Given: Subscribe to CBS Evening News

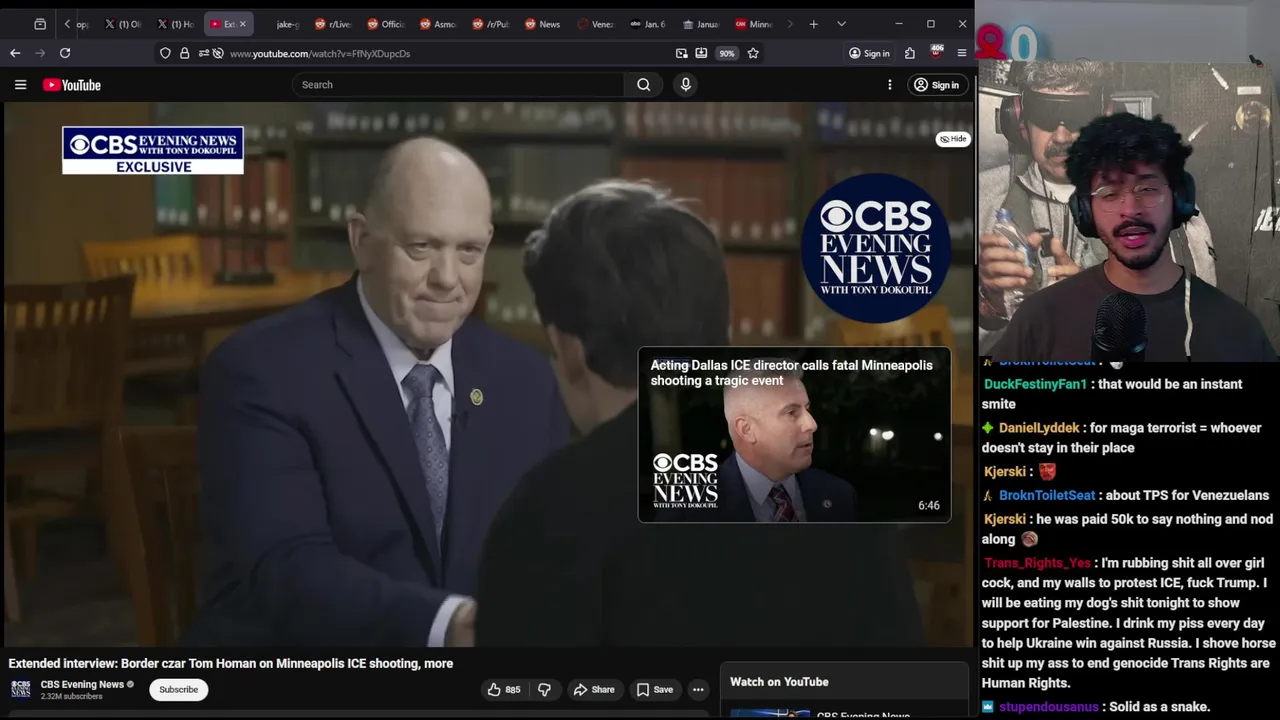Looking at the screenshot, I should [x=178, y=689].
